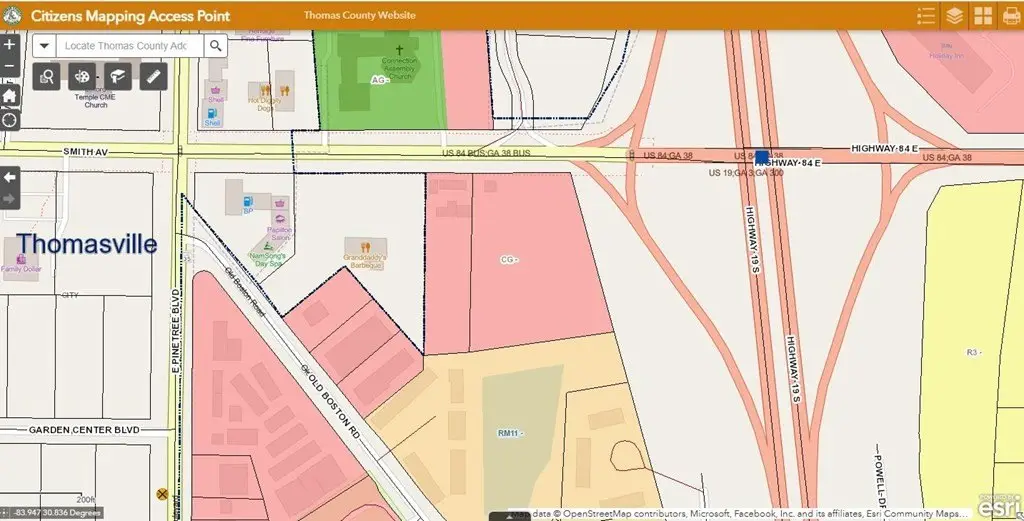Find my location on the map
This screenshot has height=521, width=1024.
pos(10,120)
